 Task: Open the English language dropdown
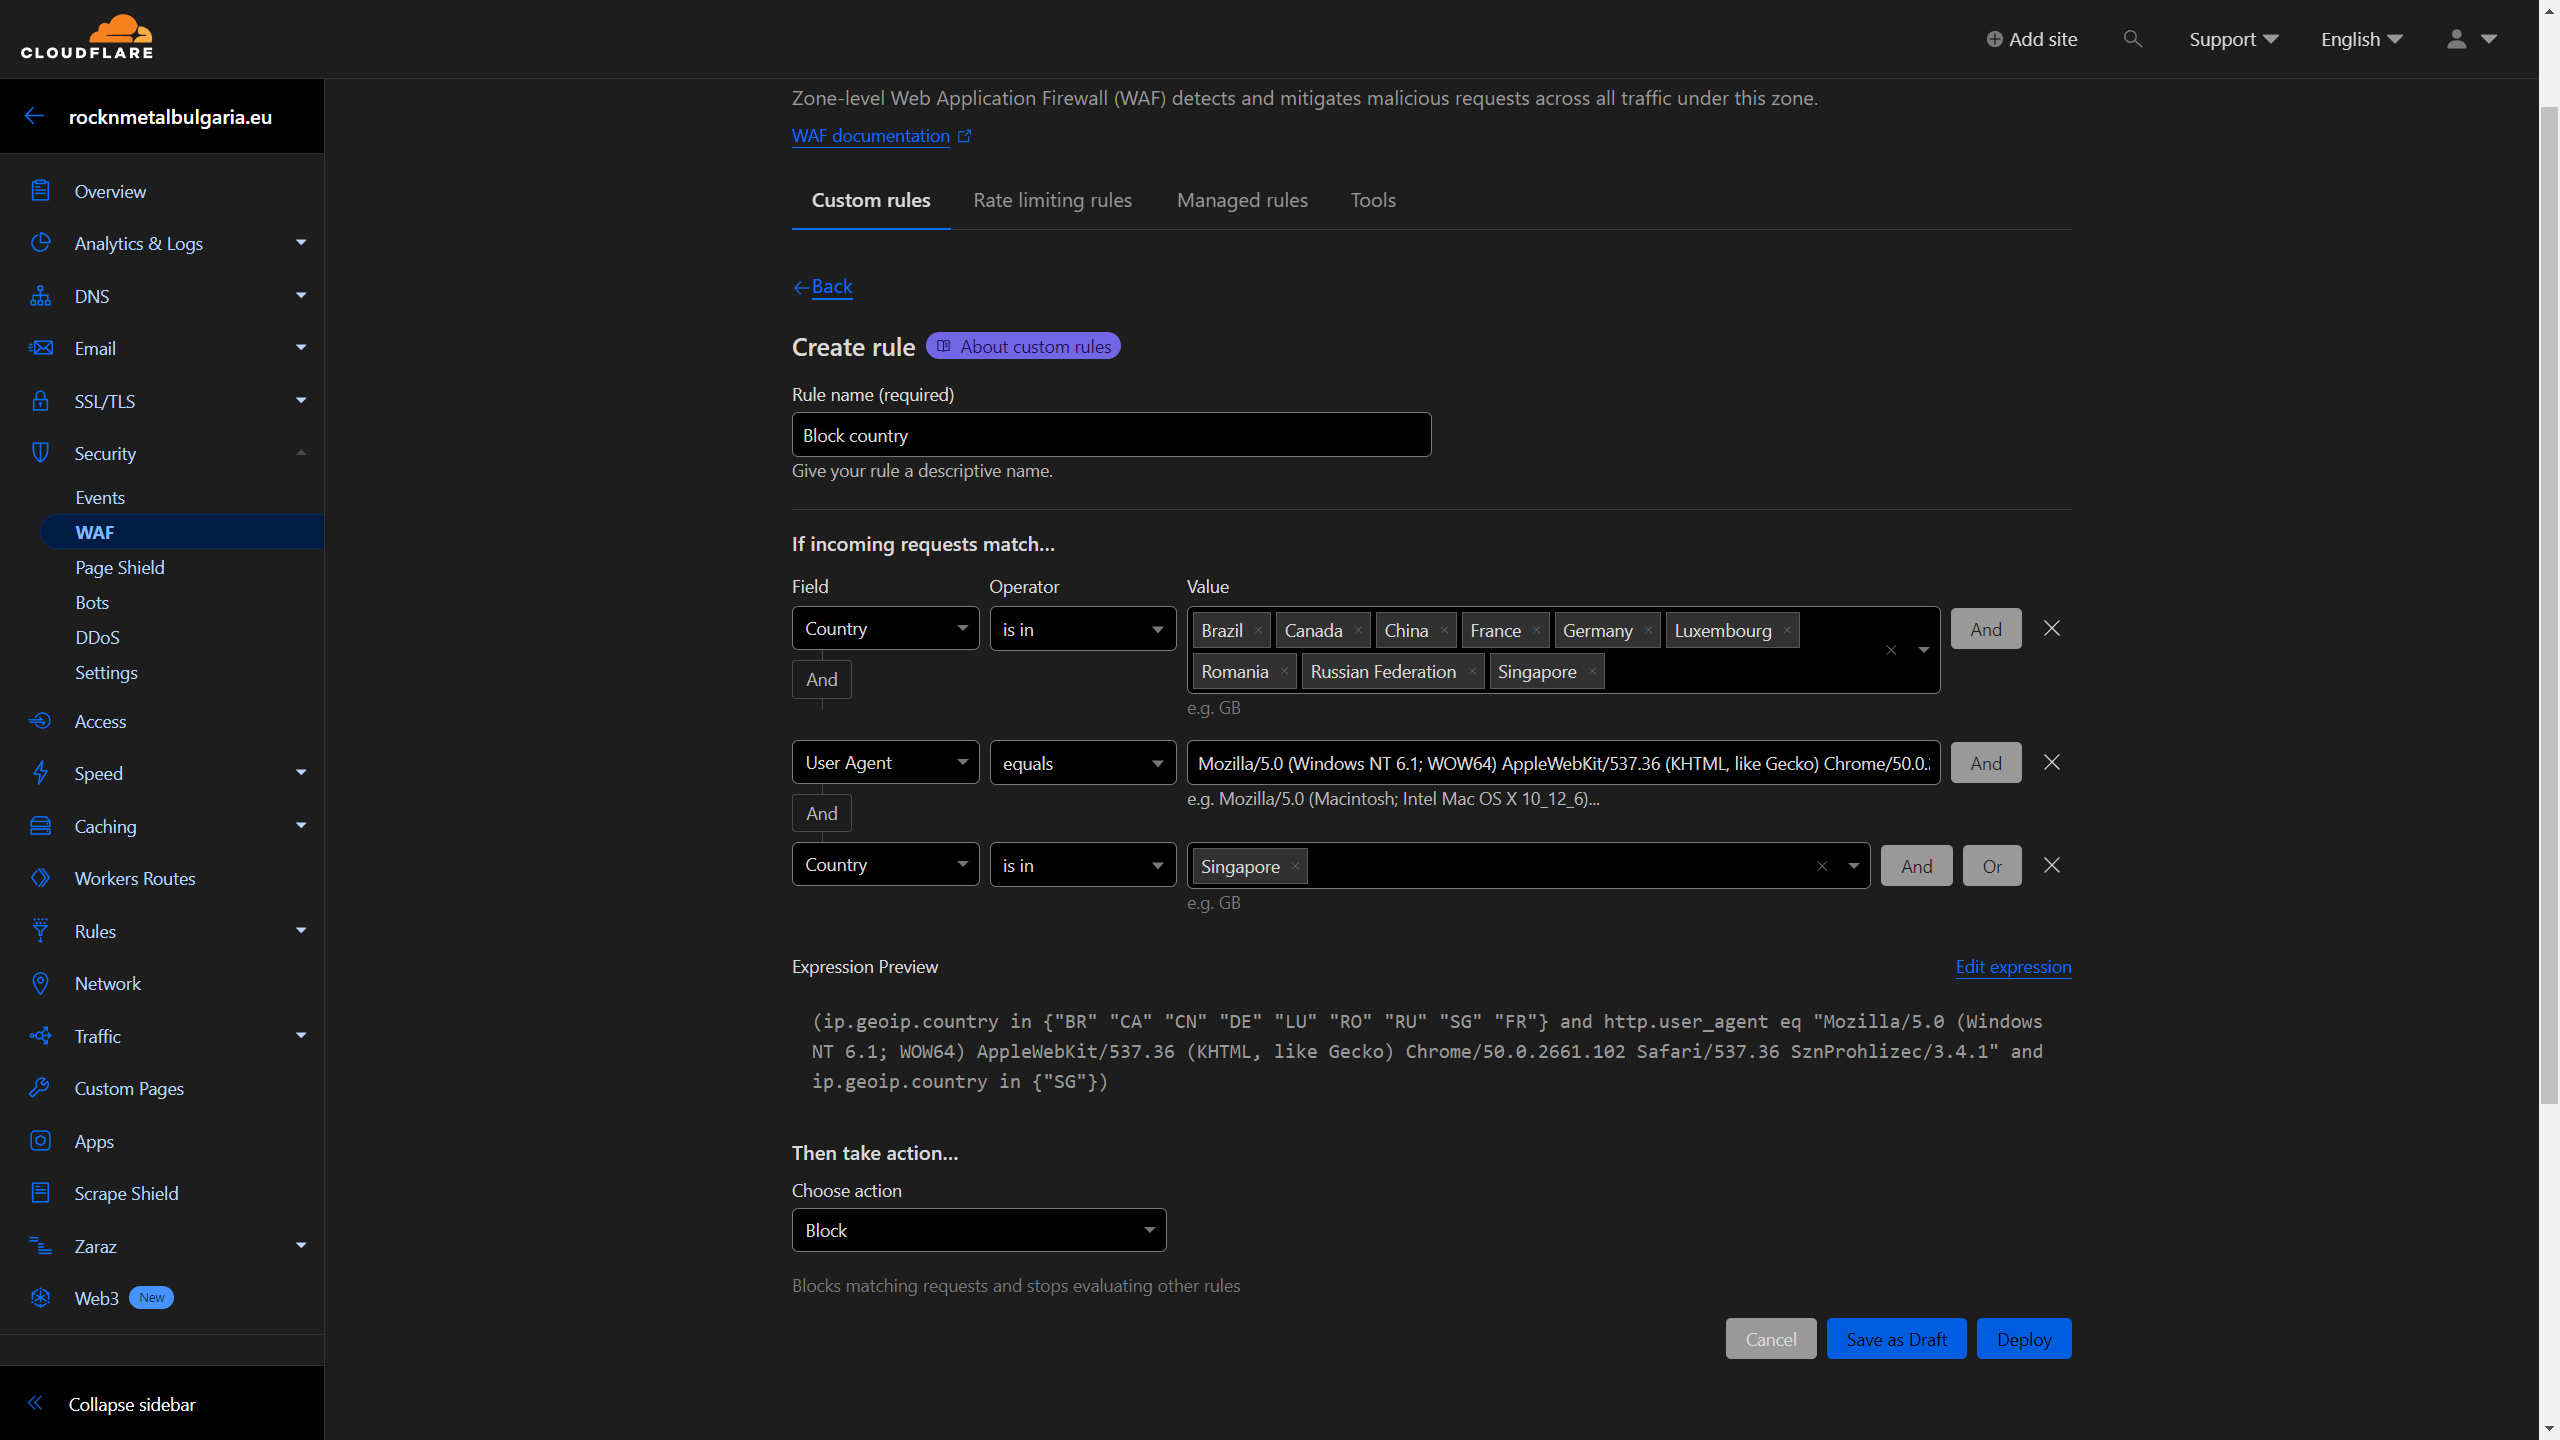(2360, 39)
